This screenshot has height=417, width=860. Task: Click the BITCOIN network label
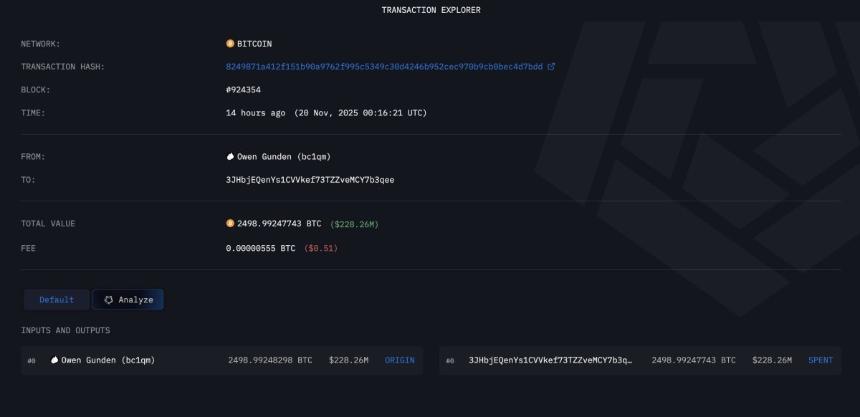(x=254, y=43)
